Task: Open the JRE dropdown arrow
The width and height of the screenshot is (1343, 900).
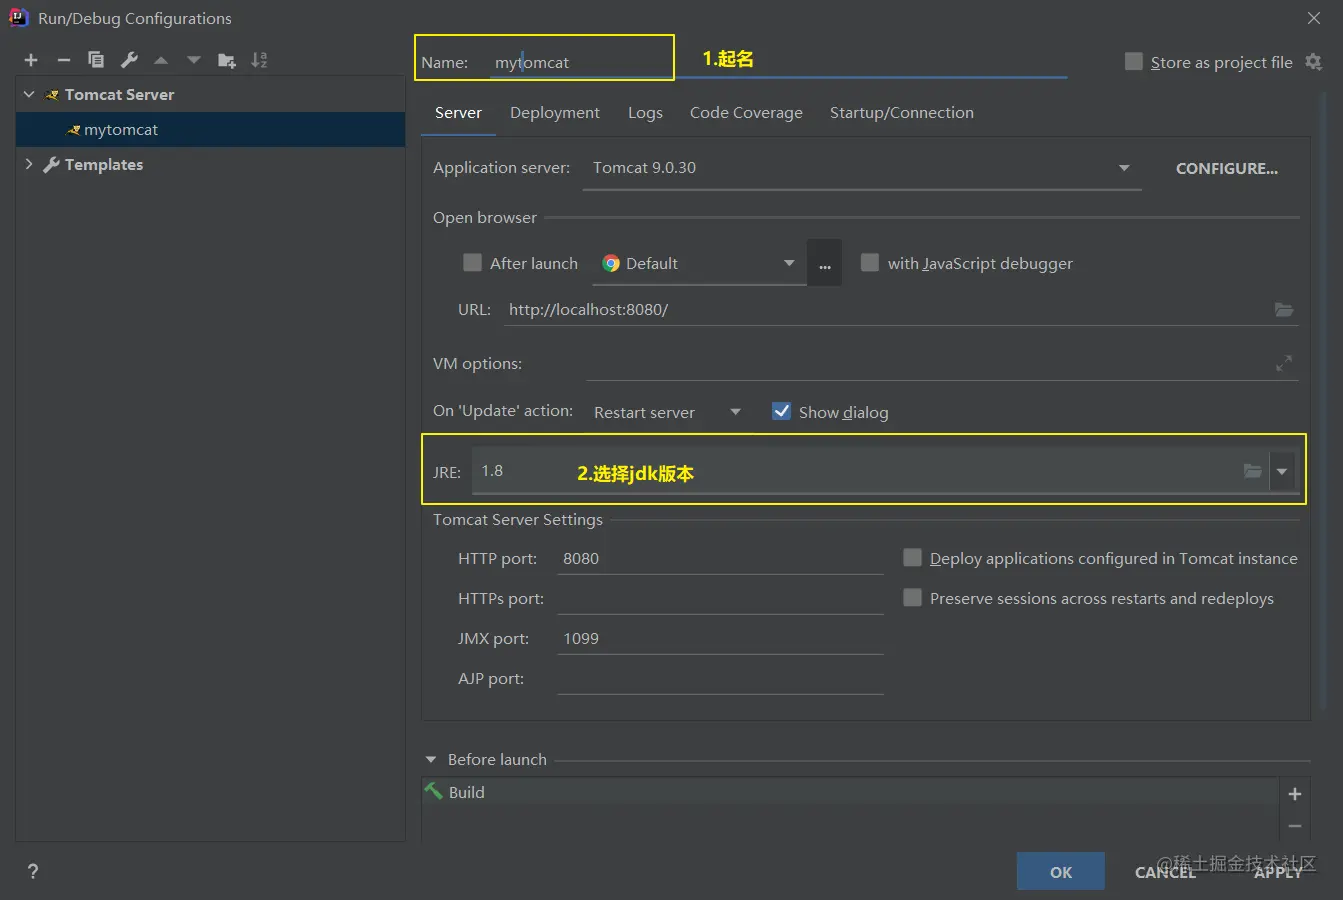Action: click(1282, 471)
